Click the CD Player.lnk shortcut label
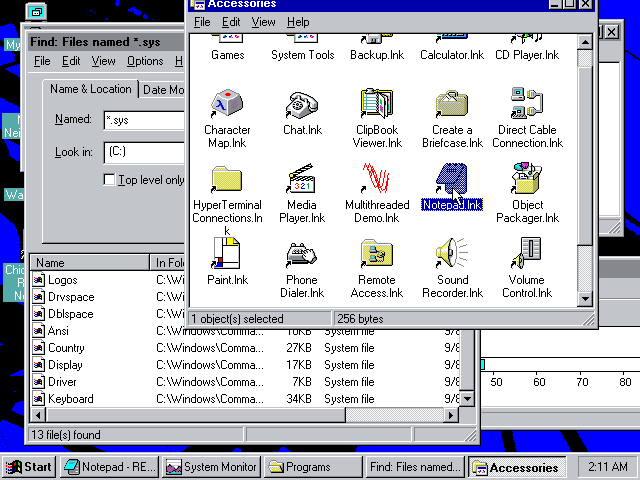This screenshot has height=480, width=640. coord(527,55)
